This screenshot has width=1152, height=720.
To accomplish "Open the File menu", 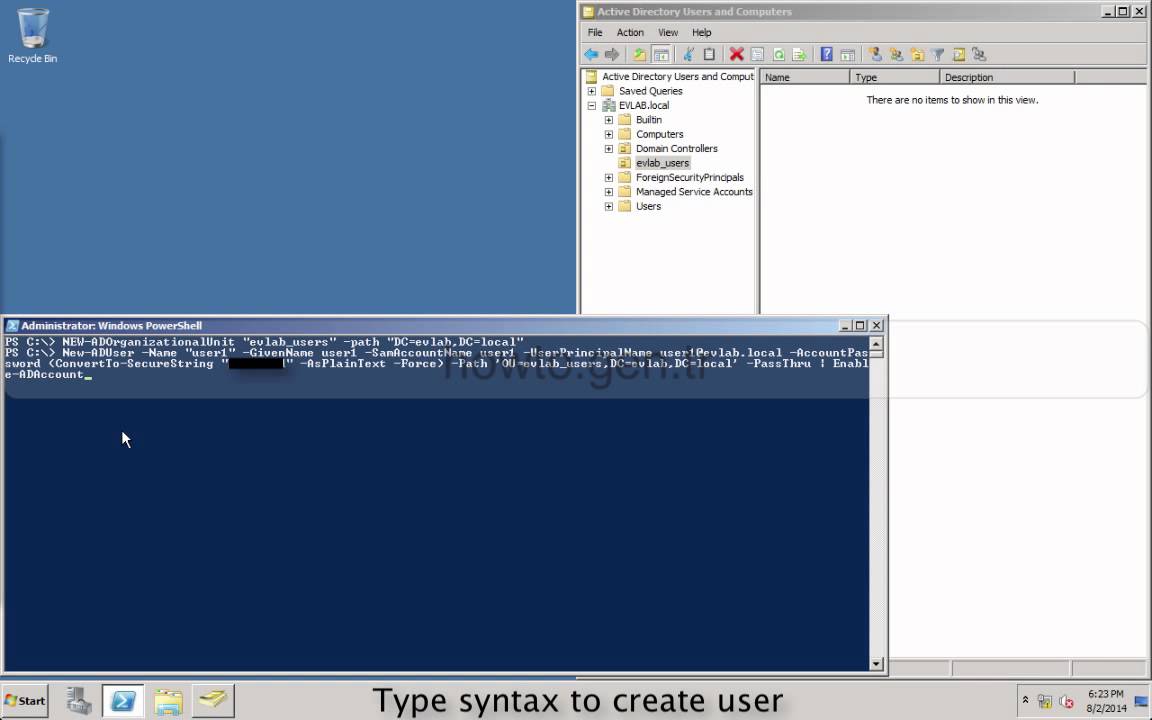I will coord(595,32).
